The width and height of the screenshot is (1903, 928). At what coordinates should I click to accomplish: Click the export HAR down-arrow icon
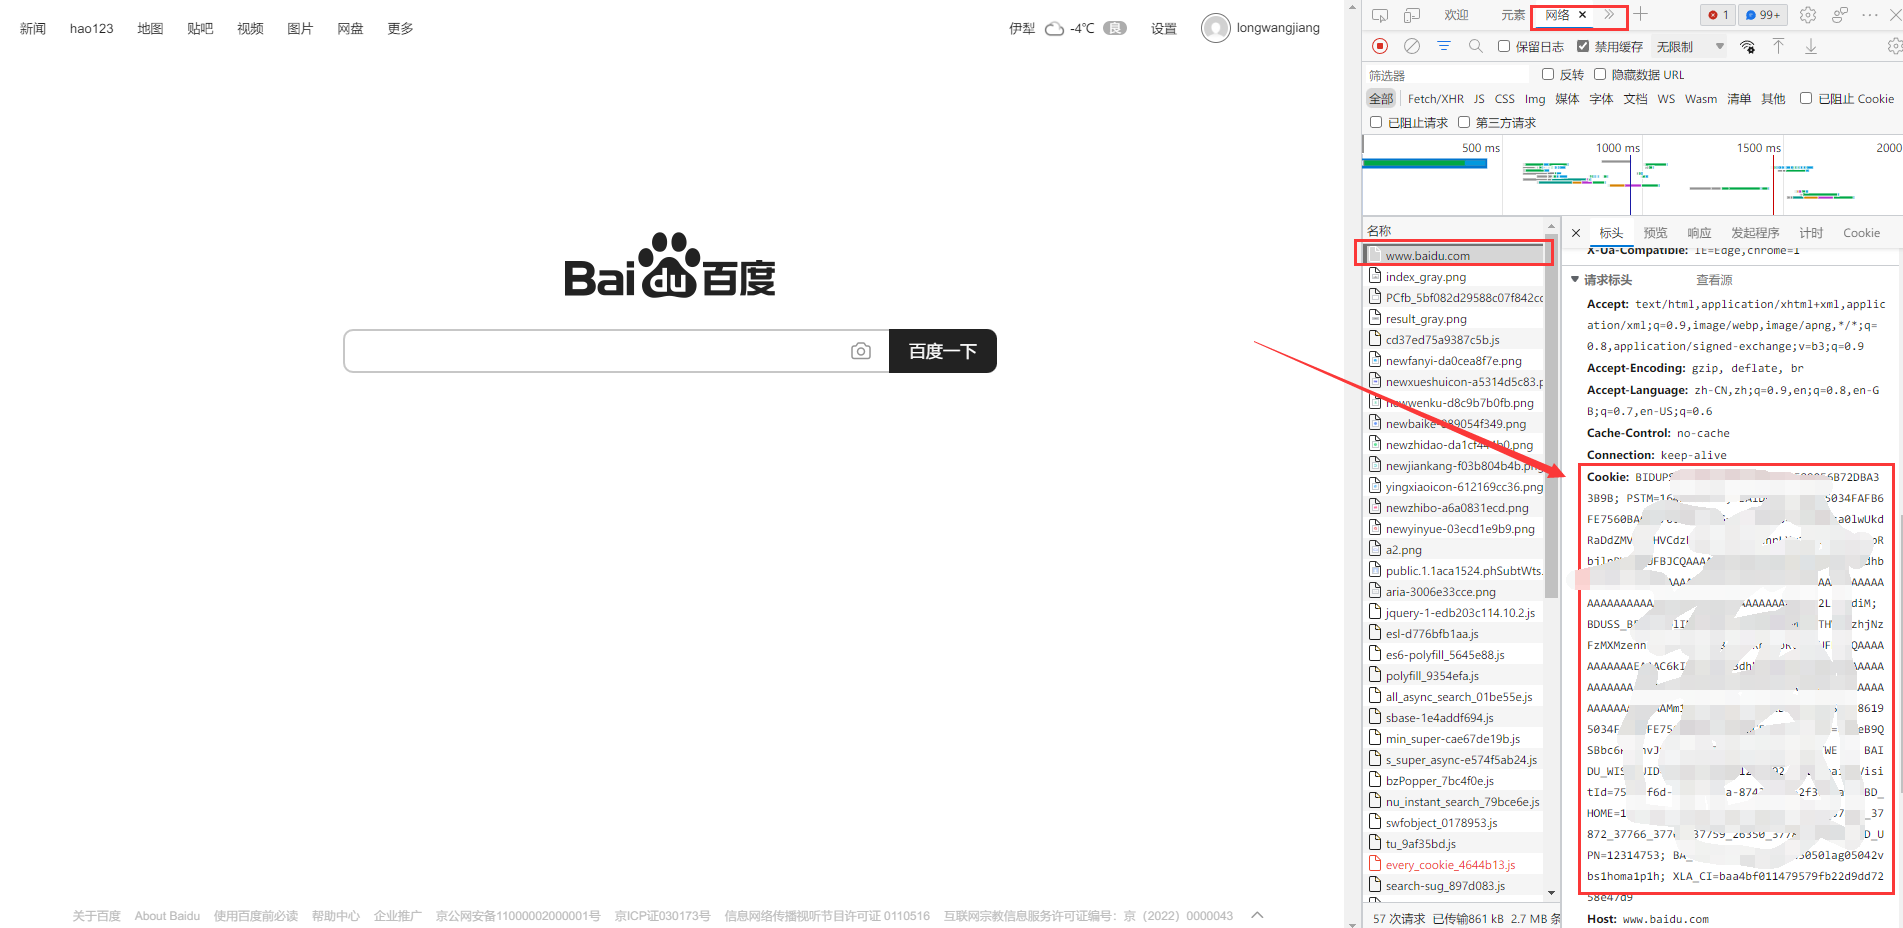pyautogui.click(x=1810, y=46)
